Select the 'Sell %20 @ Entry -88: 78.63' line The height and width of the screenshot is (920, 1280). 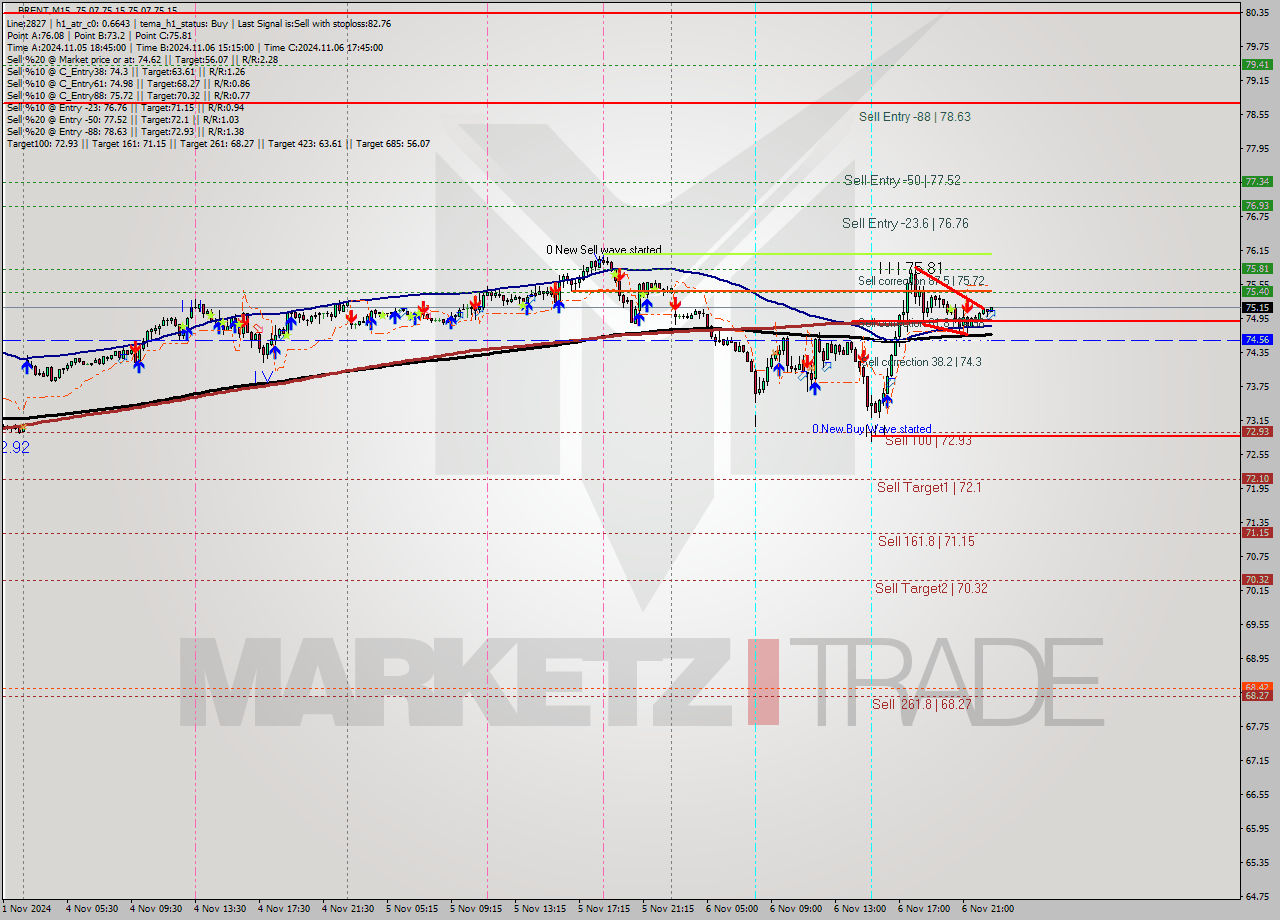(125, 131)
